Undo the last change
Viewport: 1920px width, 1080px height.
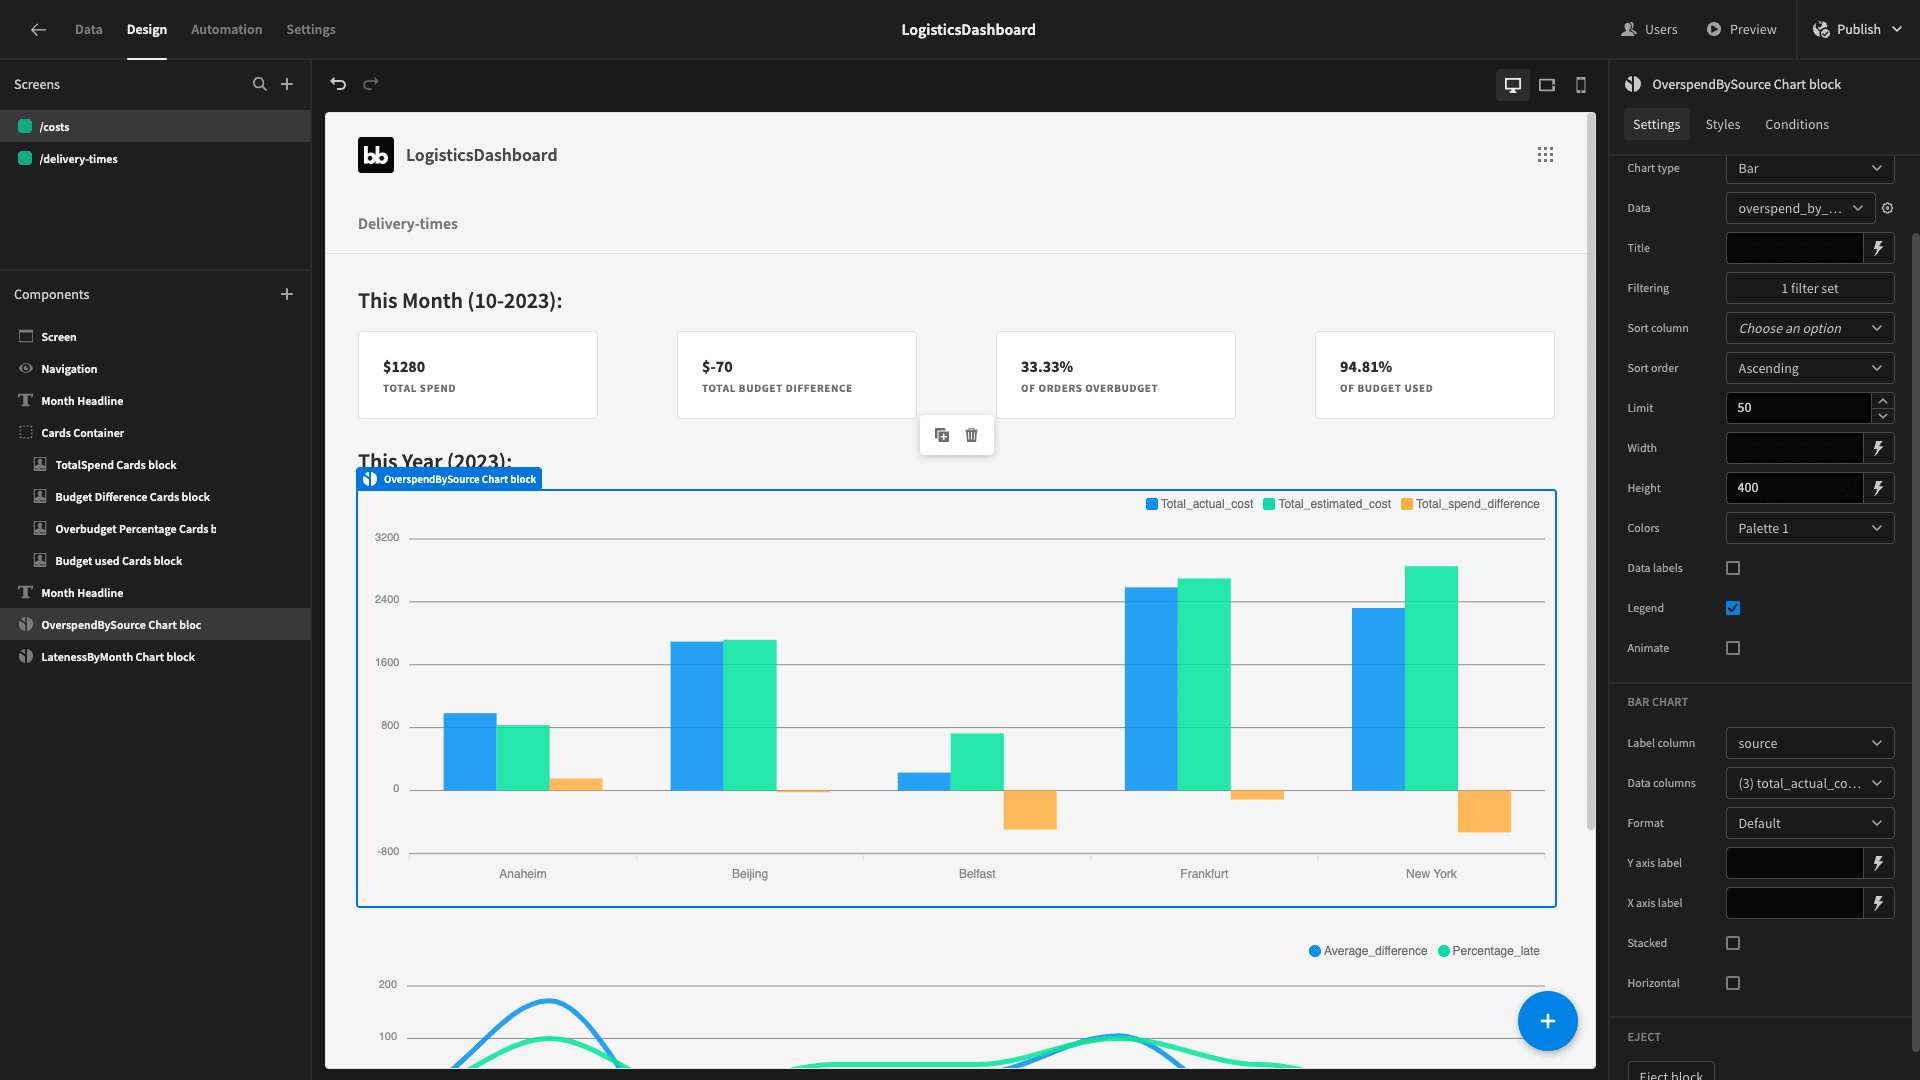(338, 84)
